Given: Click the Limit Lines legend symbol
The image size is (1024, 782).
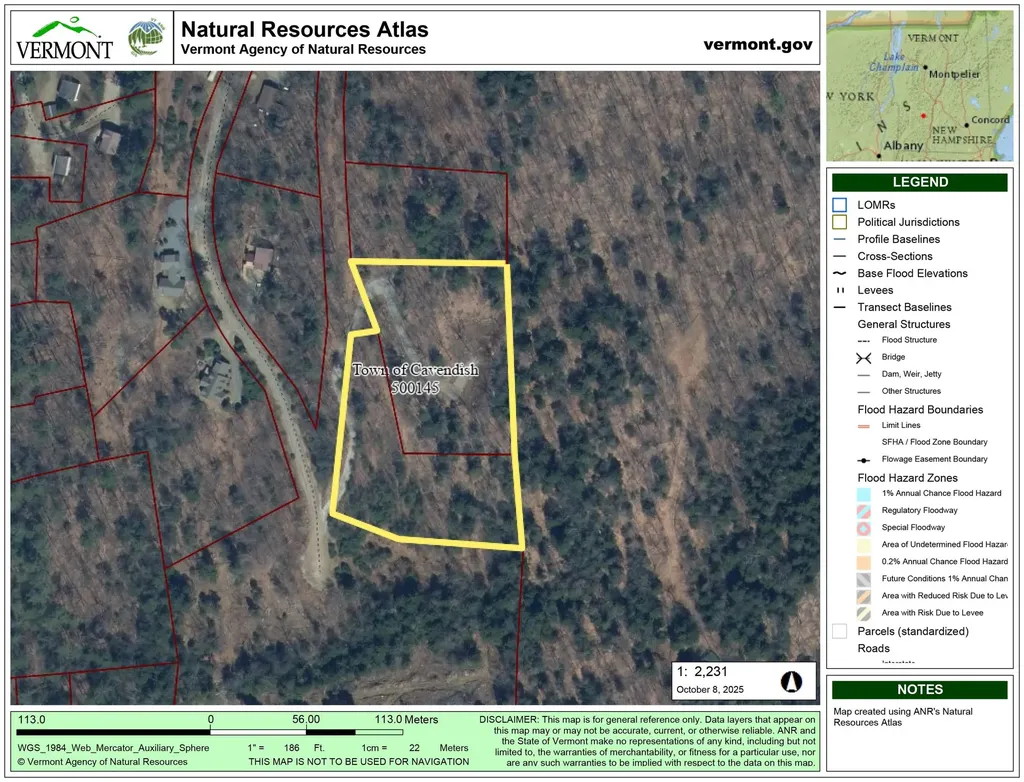Looking at the screenshot, I should click(864, 425).
